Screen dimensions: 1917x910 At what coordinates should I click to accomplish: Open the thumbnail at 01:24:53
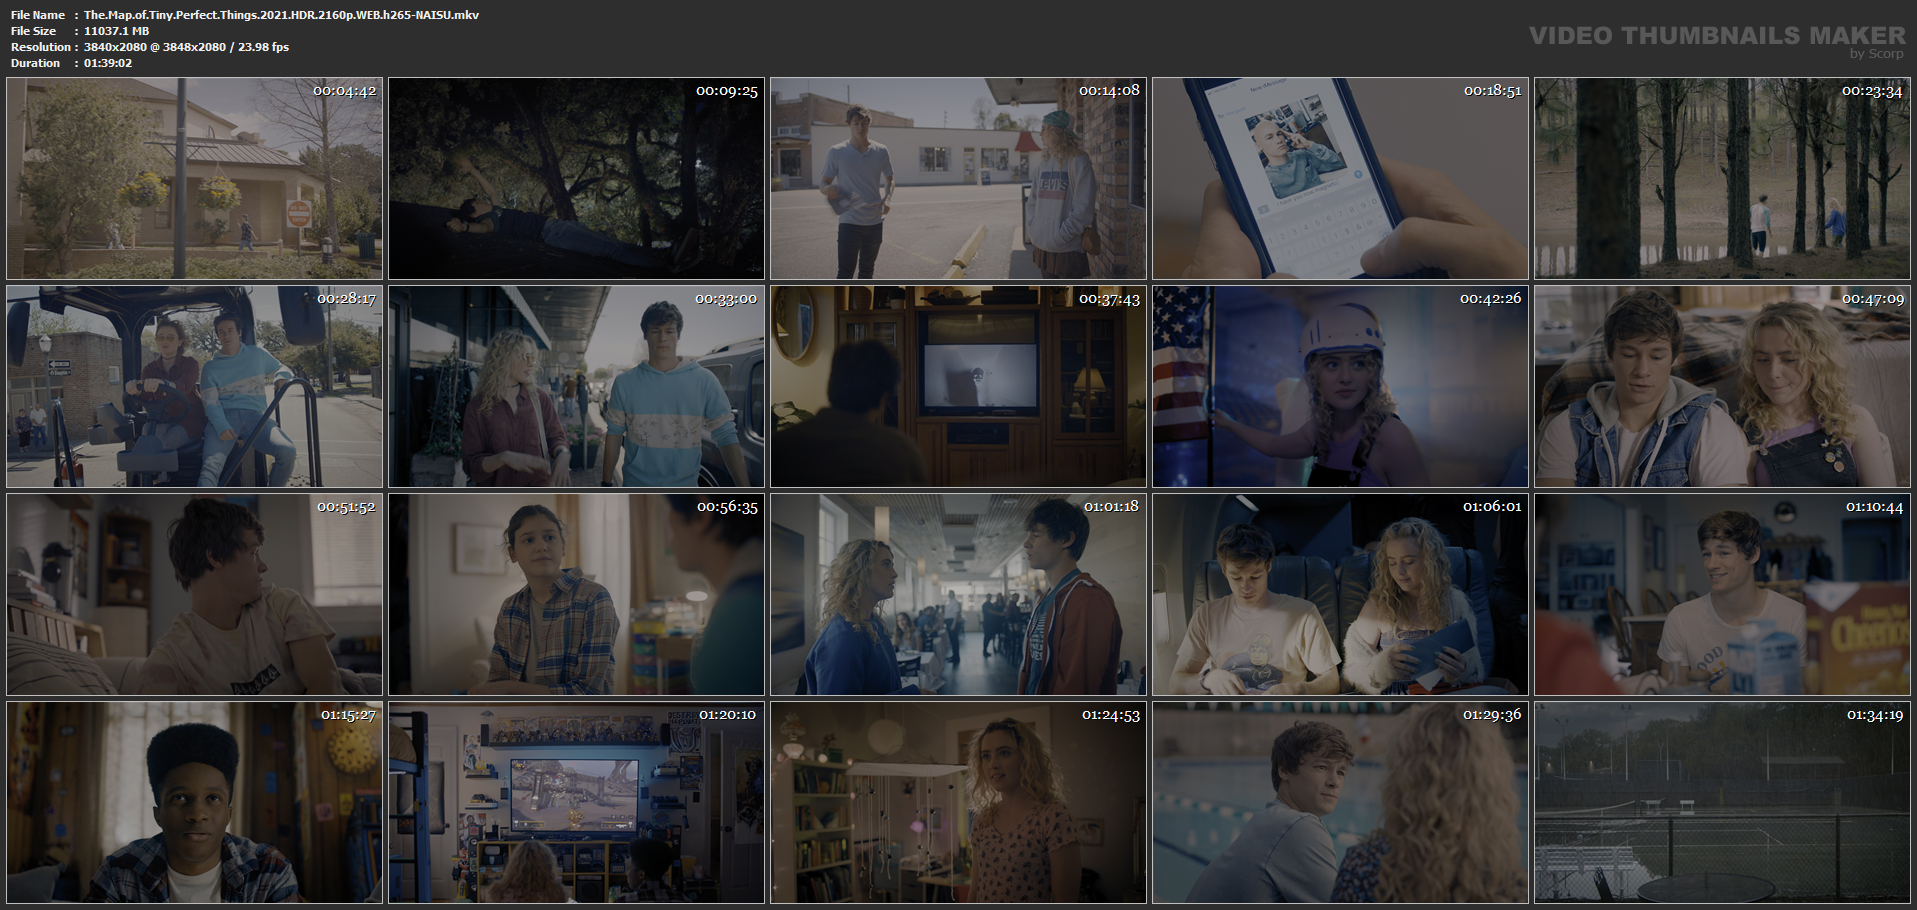[958, 803]
